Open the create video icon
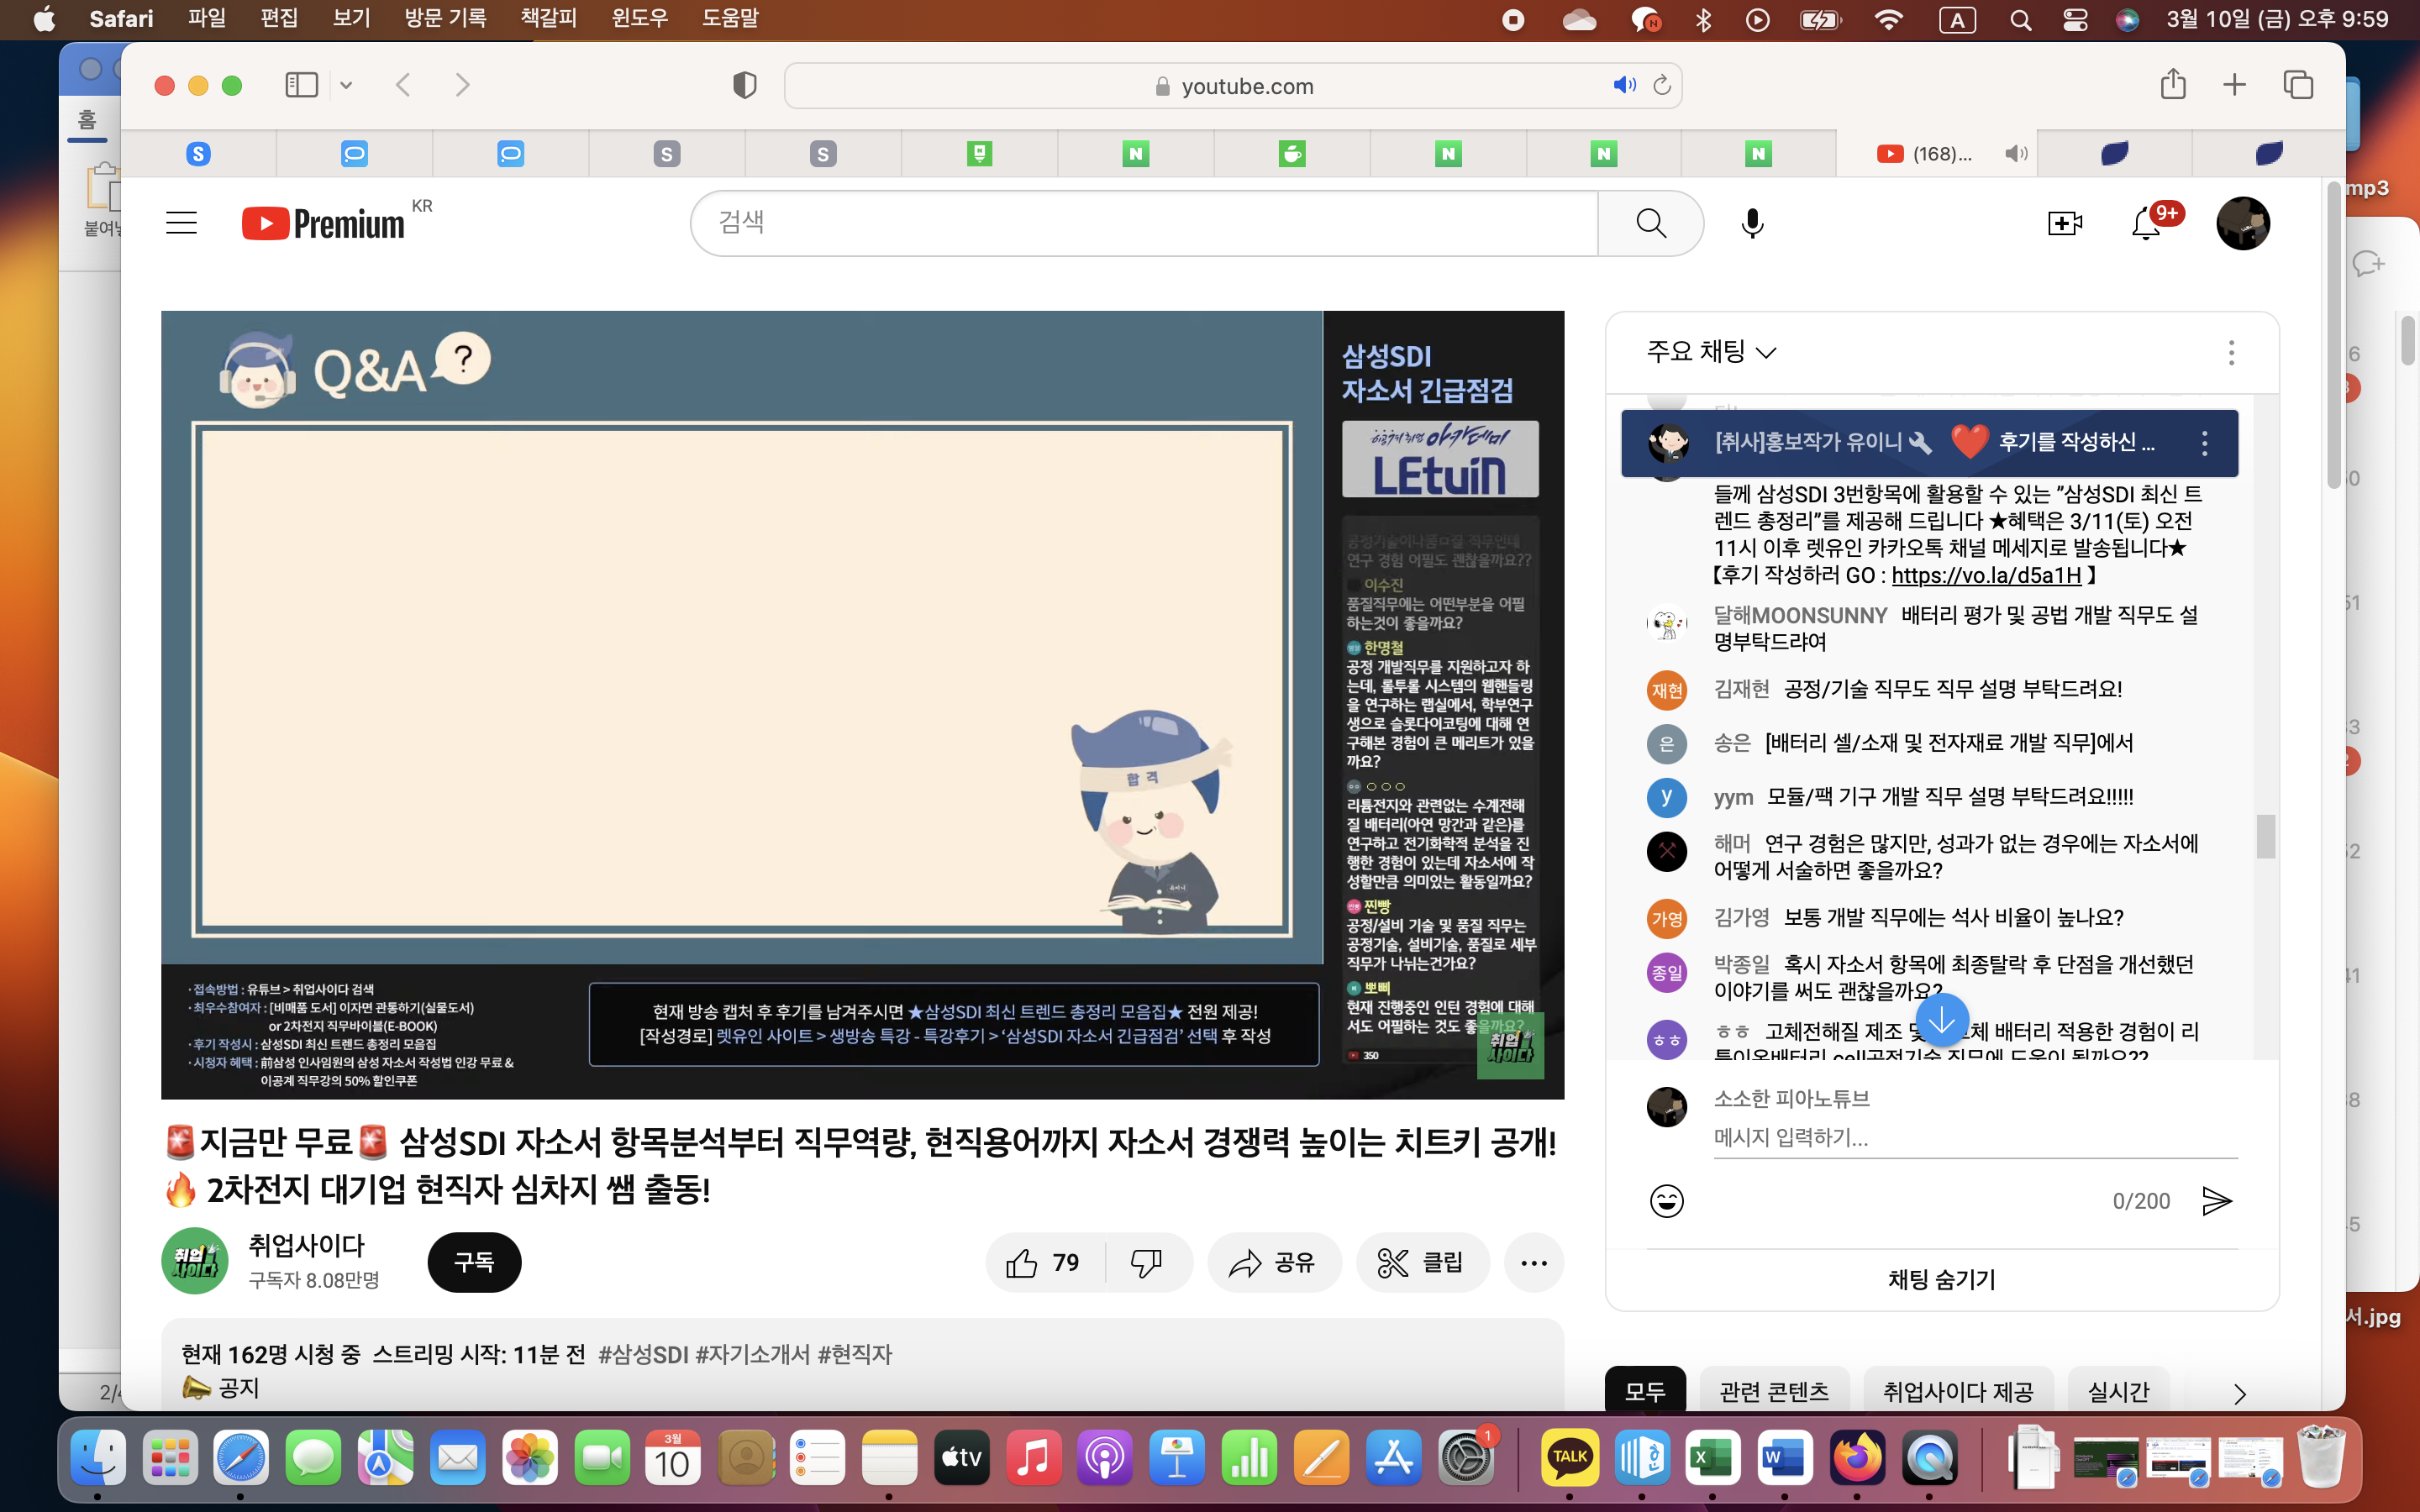Image resolution: width=2420 pixels, height=1512 pixels. [x=2064, y=223]
